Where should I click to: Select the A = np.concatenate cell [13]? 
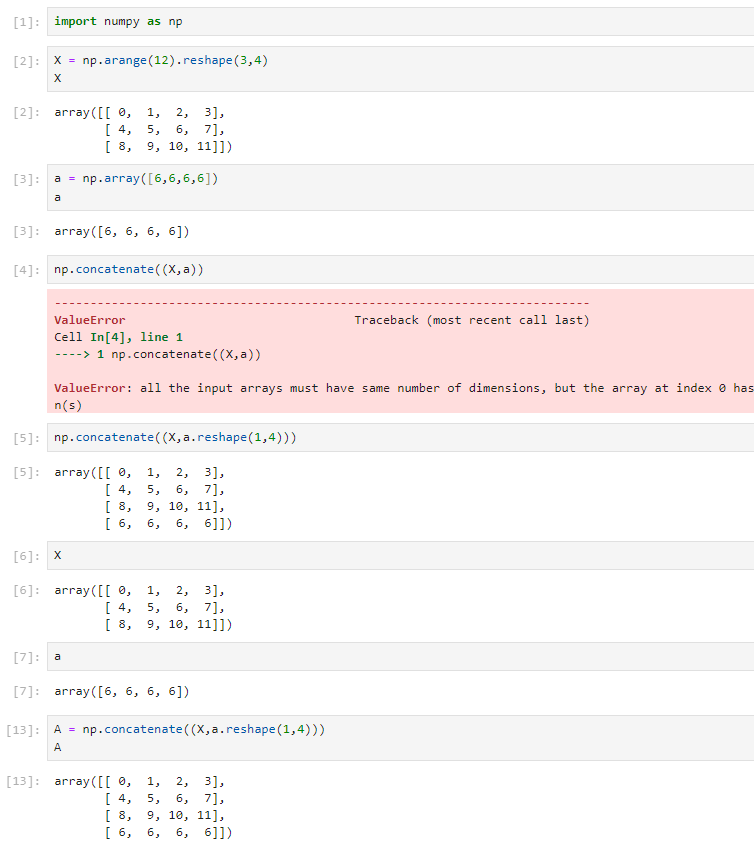(400, 738)
